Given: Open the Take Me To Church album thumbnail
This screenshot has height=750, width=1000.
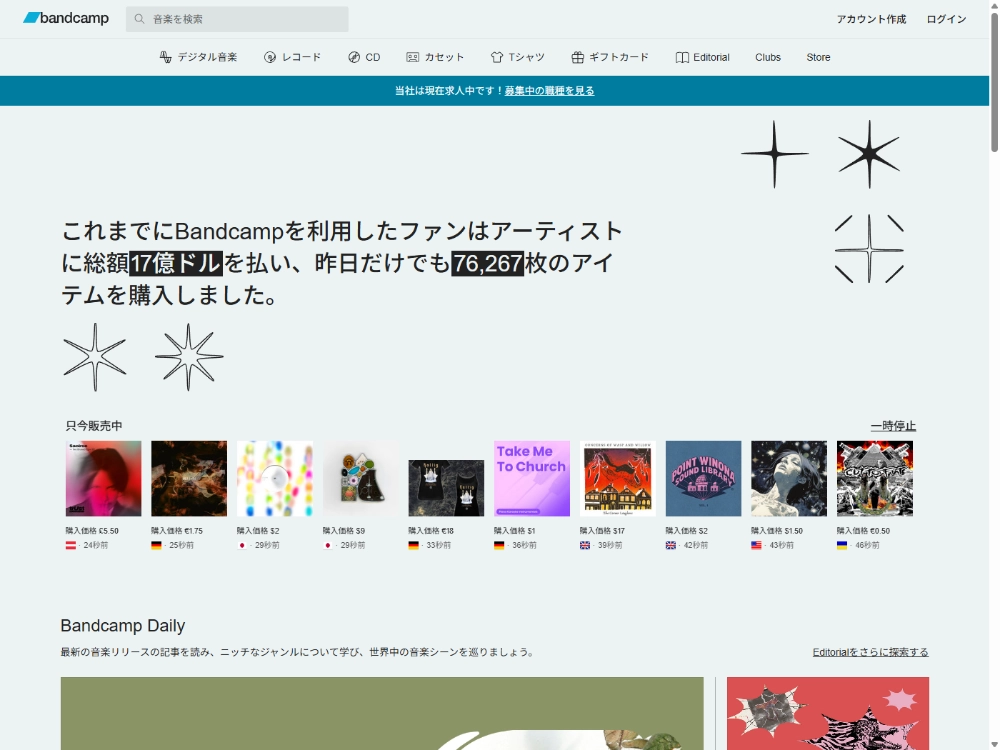Looking at the screenshot, I should tap(532, 478).
